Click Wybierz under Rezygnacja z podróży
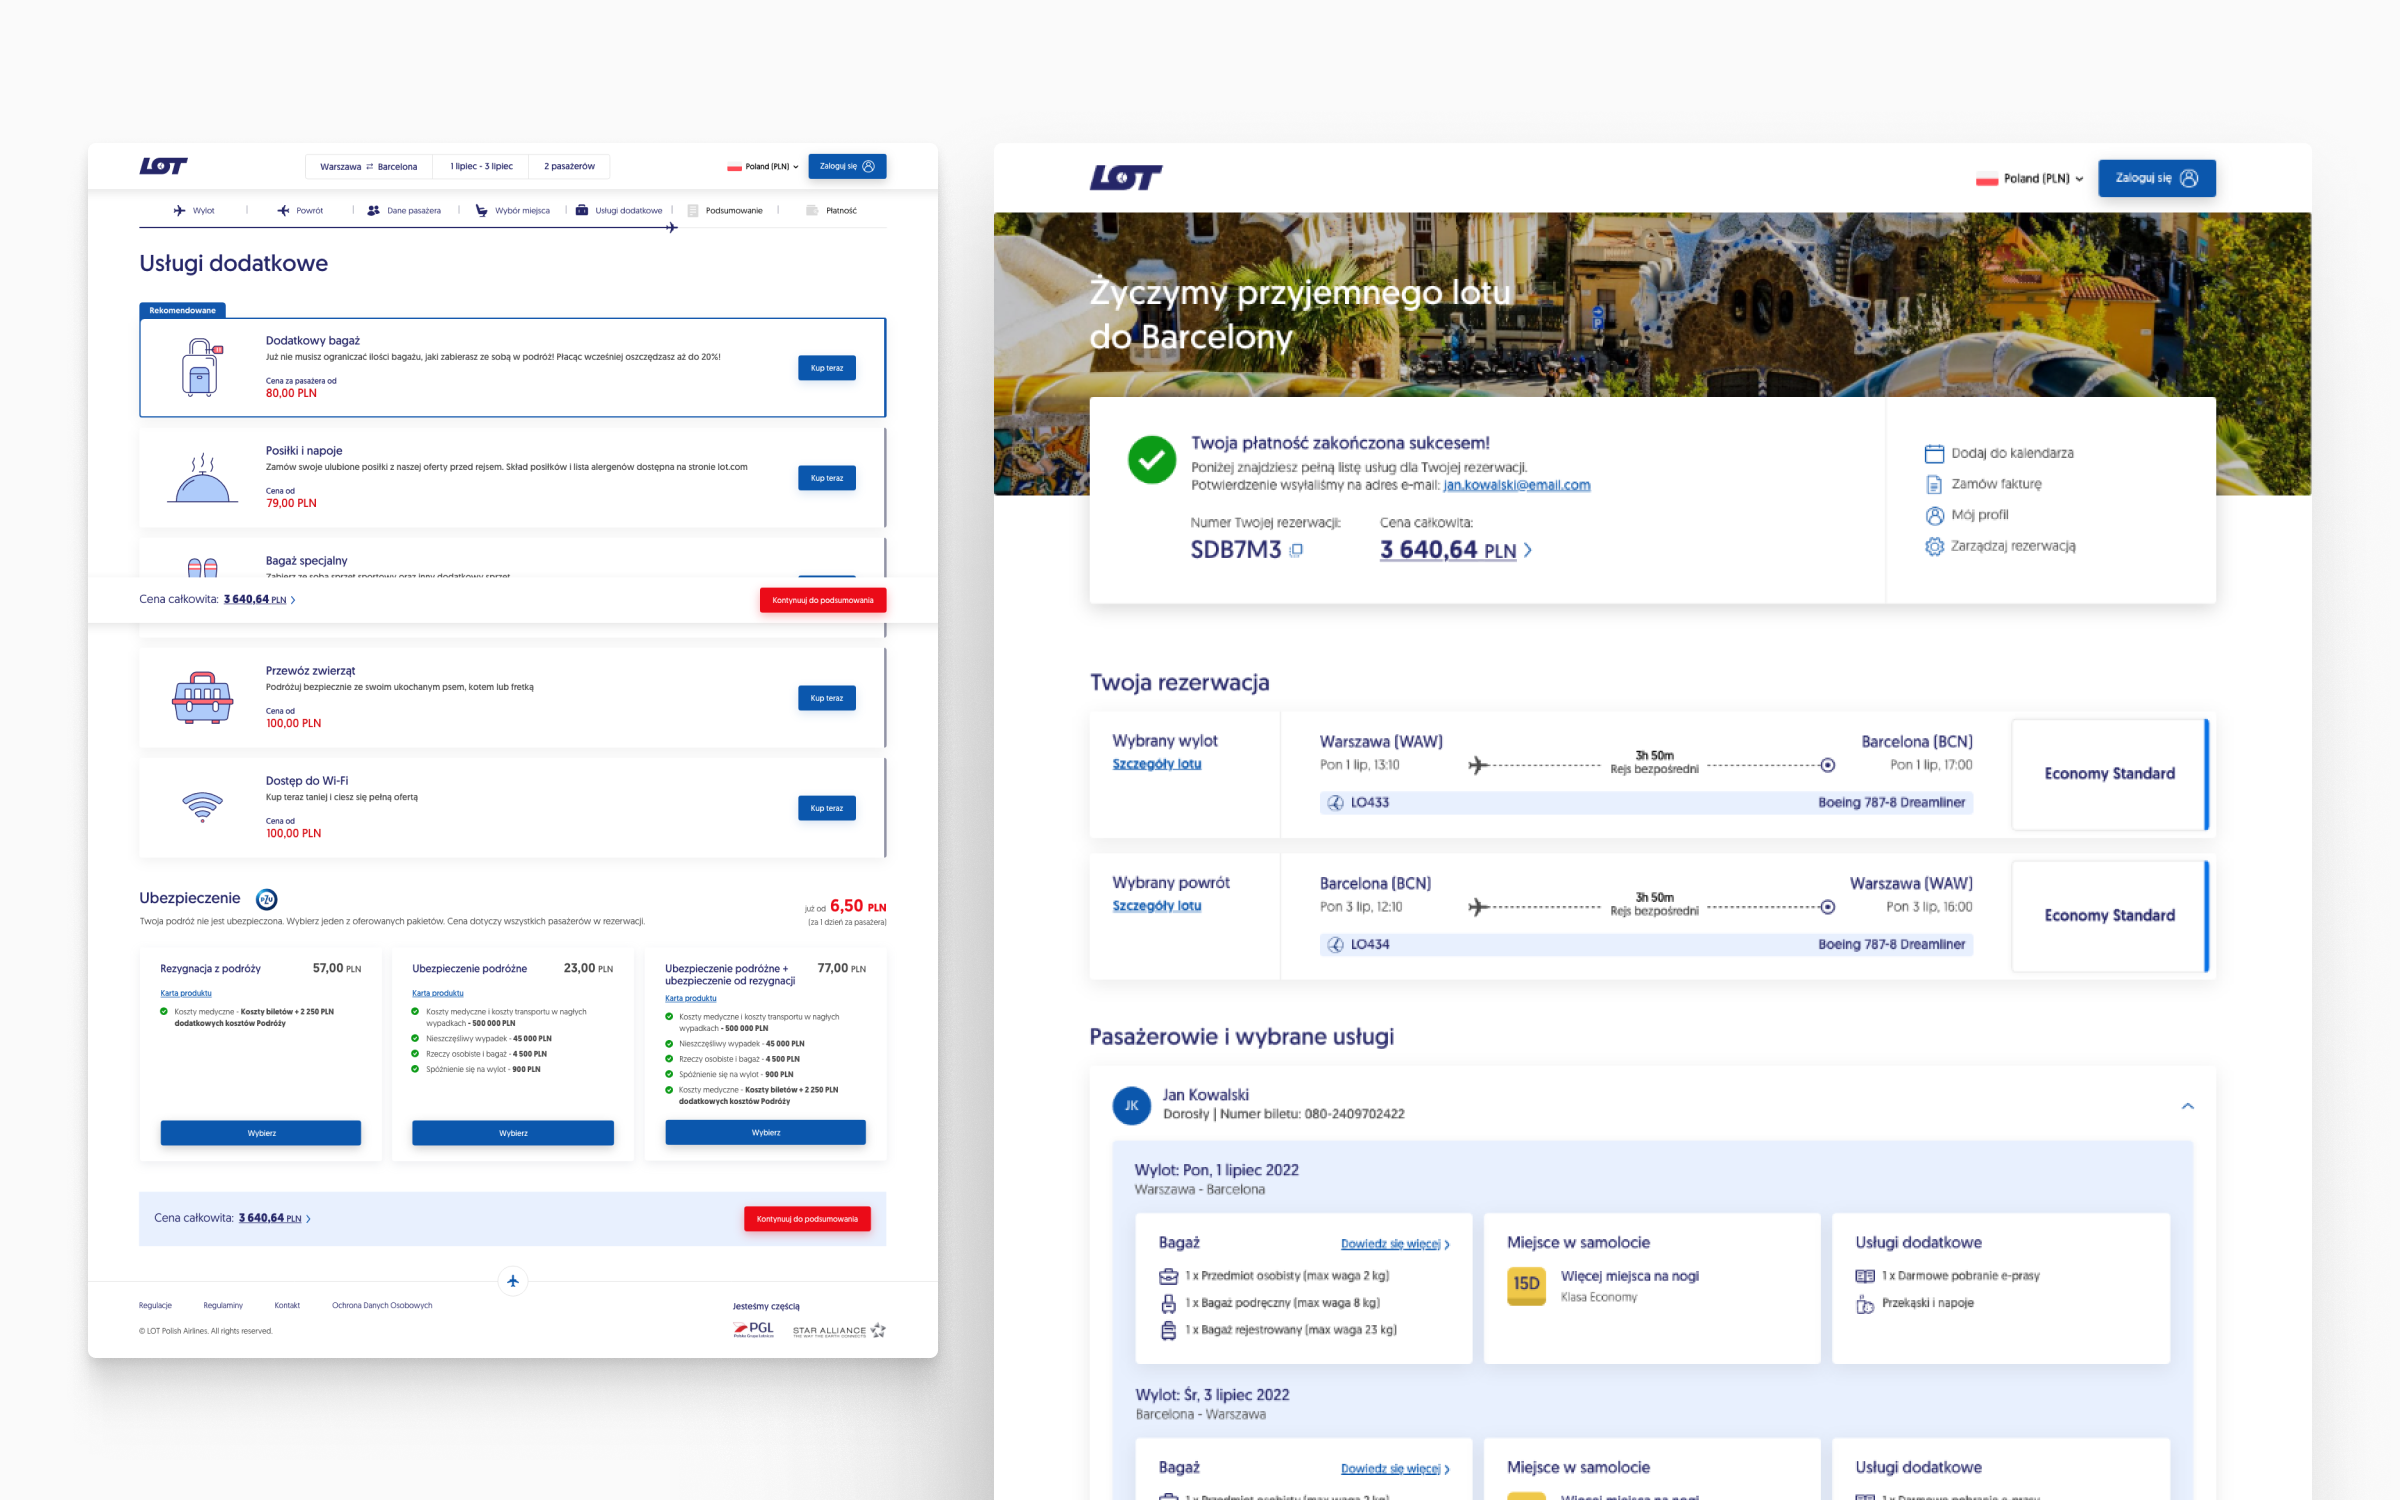The width and height of the screenshot is (2400, 1500). pyautogui.click(x=261, y=1133)
